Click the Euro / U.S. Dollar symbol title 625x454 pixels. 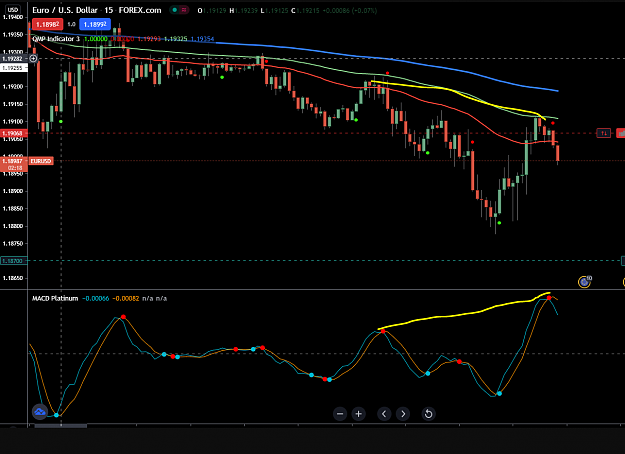click(x=65, y=10)
